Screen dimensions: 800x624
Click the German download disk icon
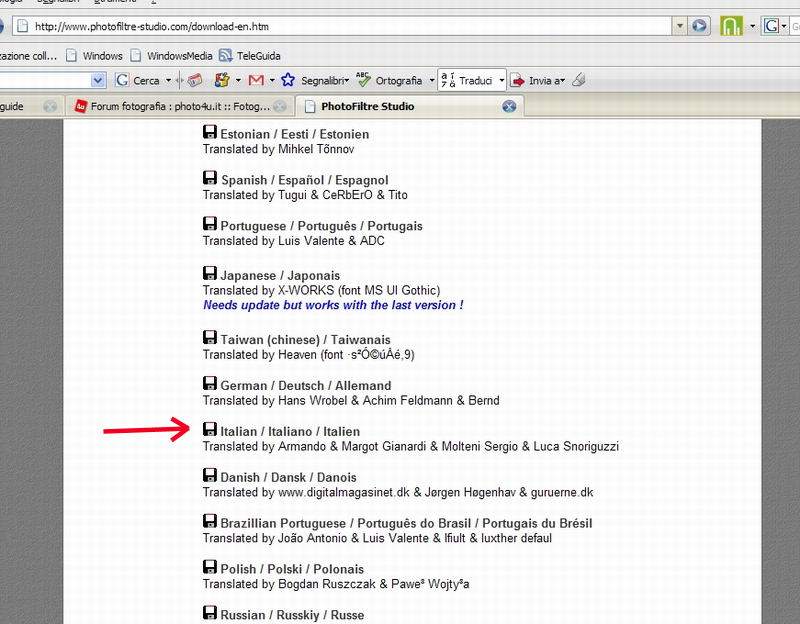point(210,384)
